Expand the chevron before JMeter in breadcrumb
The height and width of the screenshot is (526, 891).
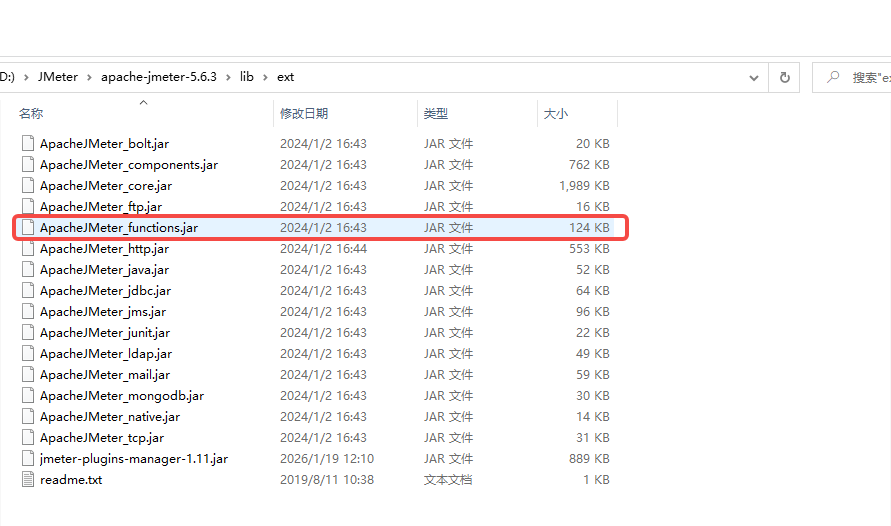click(26, 77)
